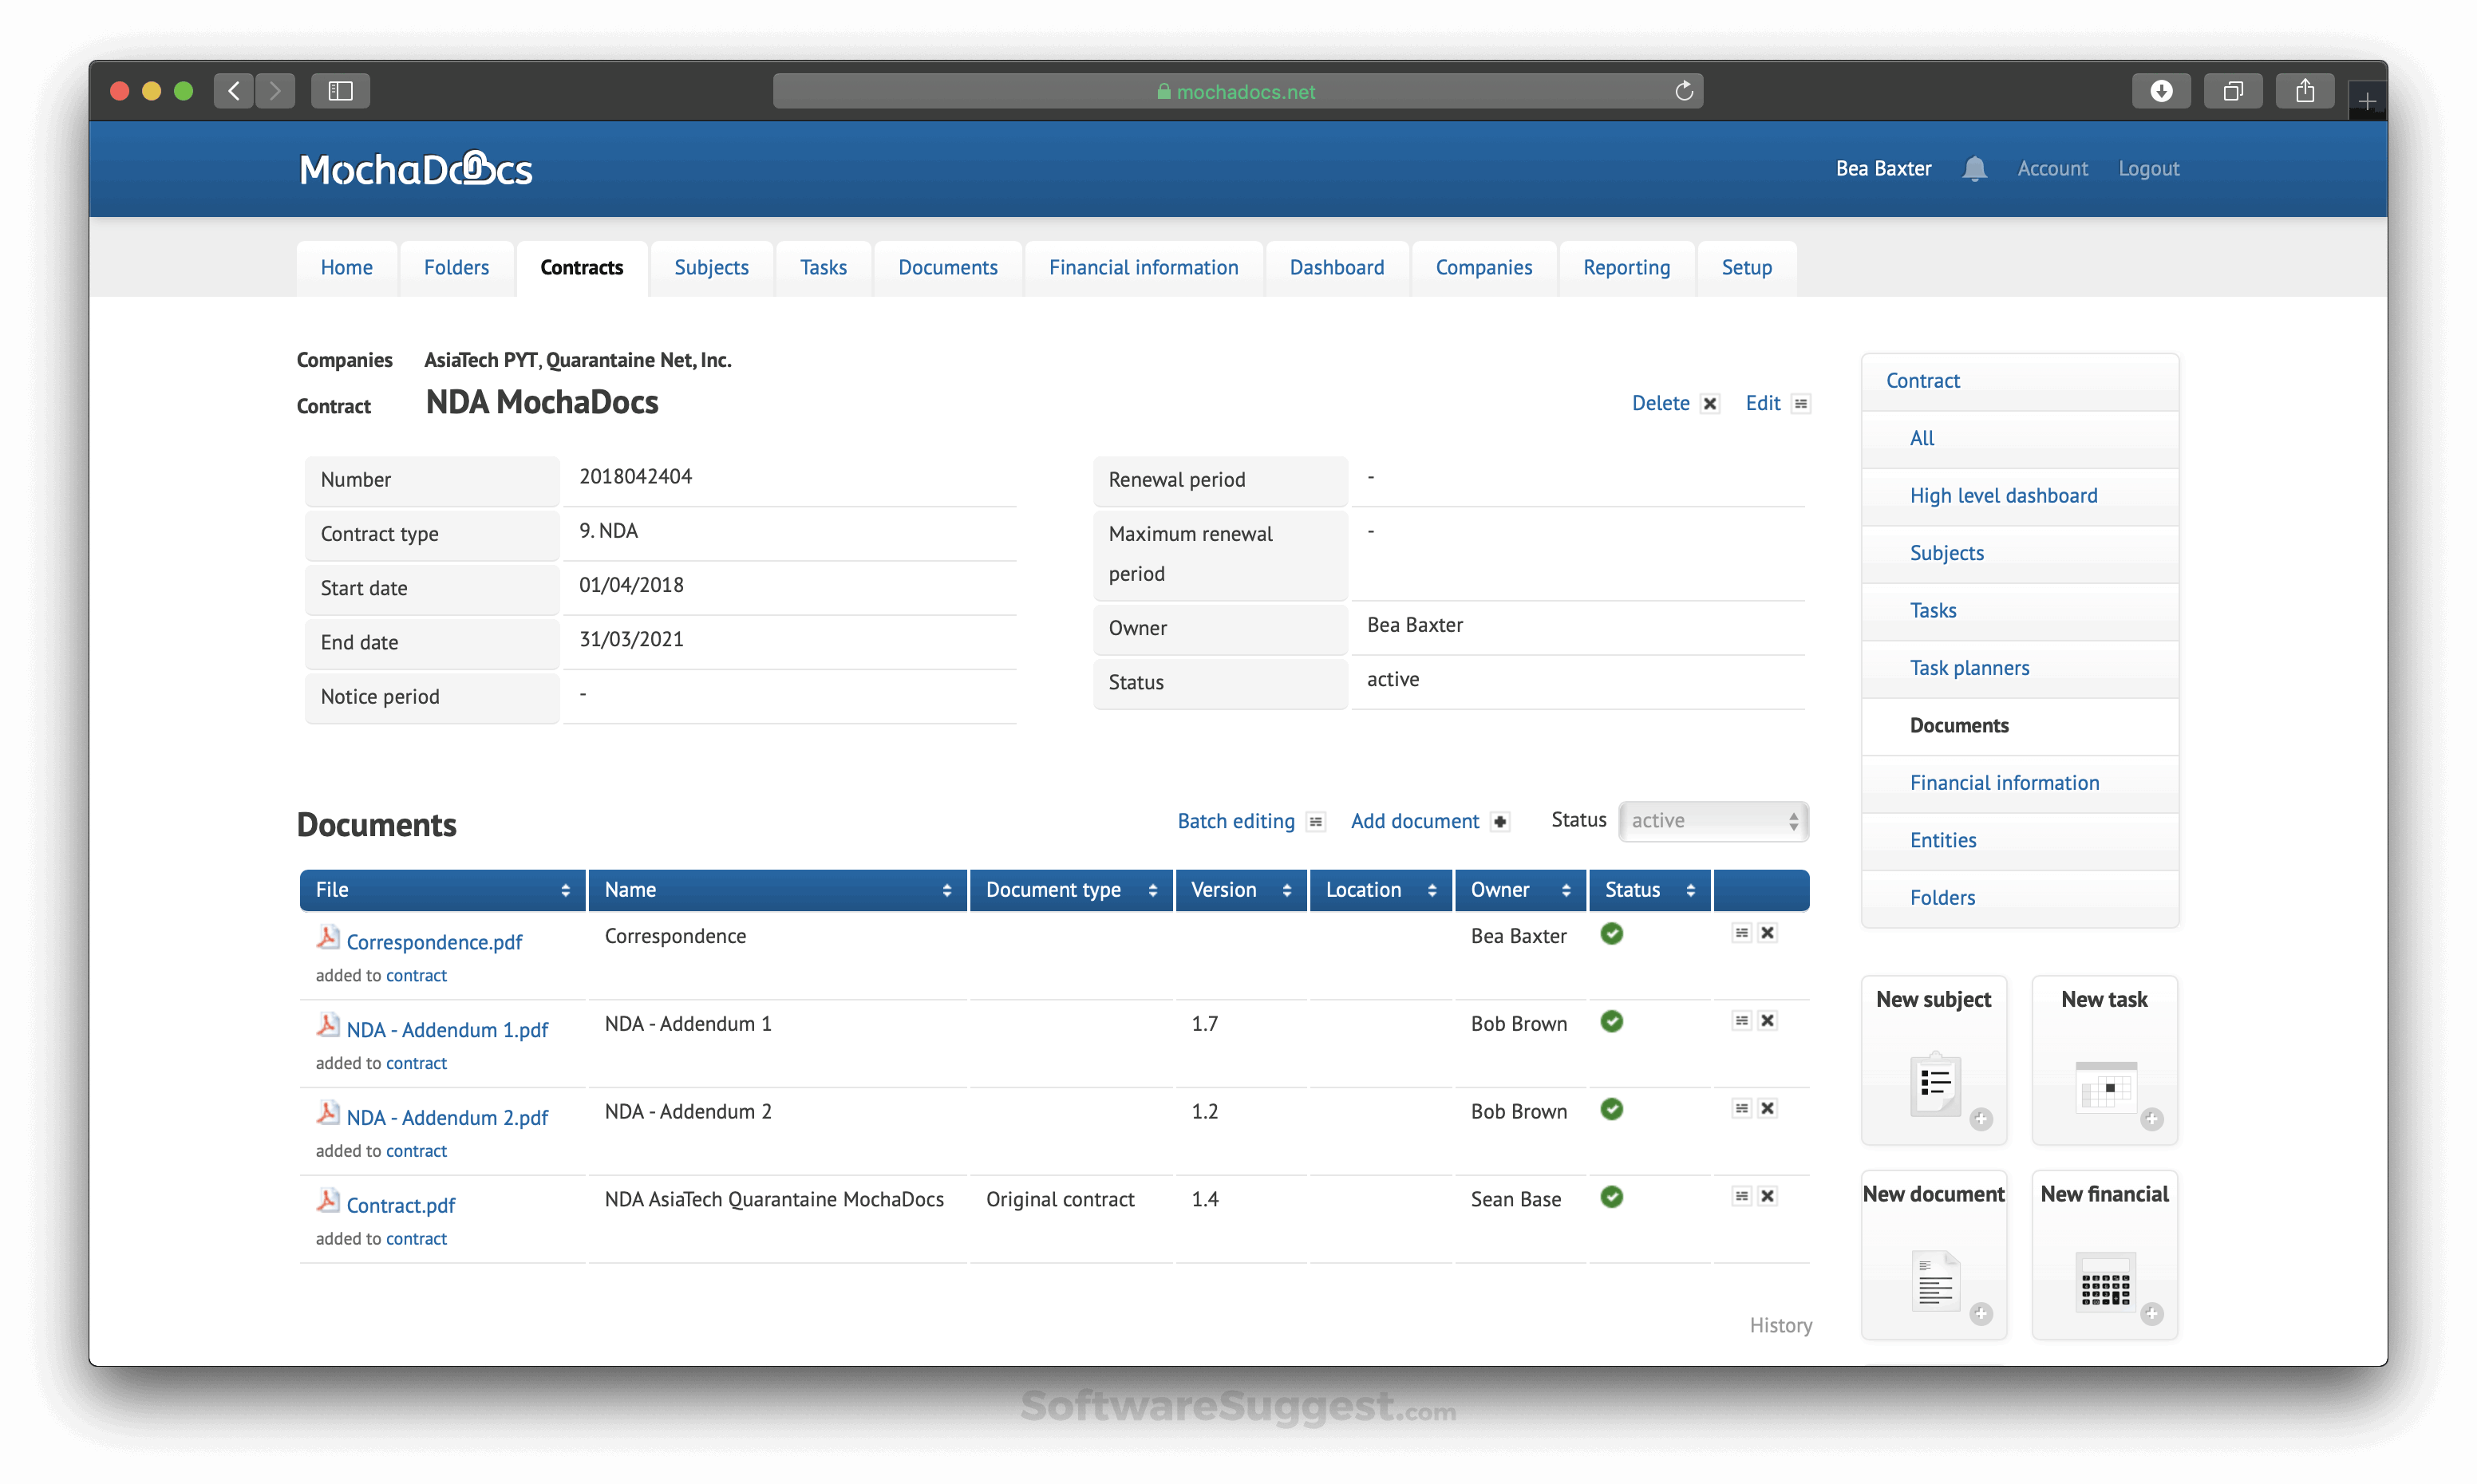2477x1484 pixels.
Task: Open the Subjects tab
Action: point(711,268)
